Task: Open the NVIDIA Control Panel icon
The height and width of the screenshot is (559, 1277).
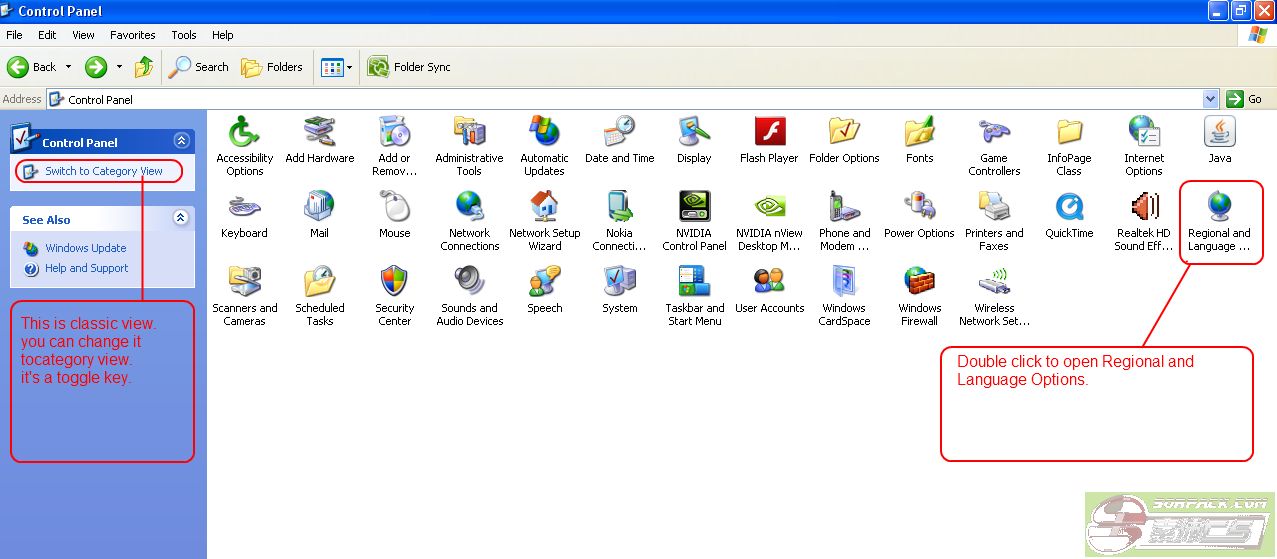Action: 694,208
